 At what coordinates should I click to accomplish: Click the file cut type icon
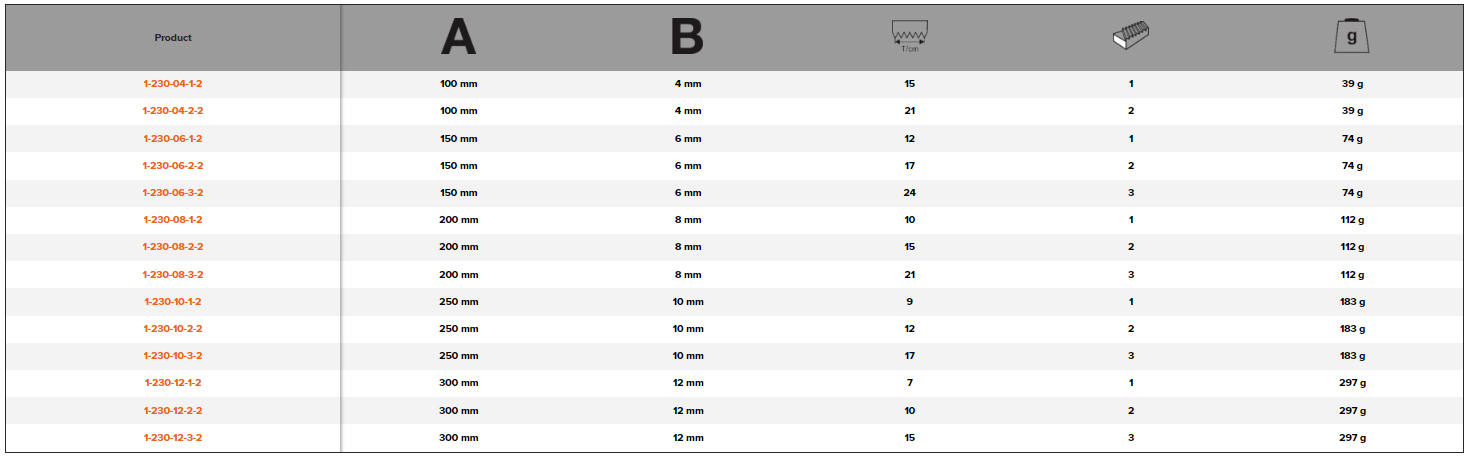tap(1131, 38)
